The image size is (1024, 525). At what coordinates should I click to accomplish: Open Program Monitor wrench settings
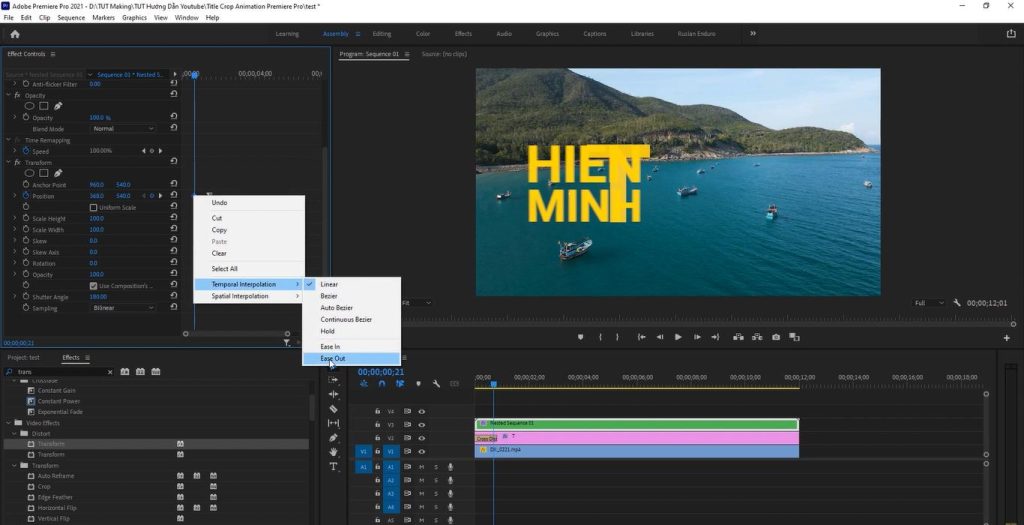click(x=957, y=303)
